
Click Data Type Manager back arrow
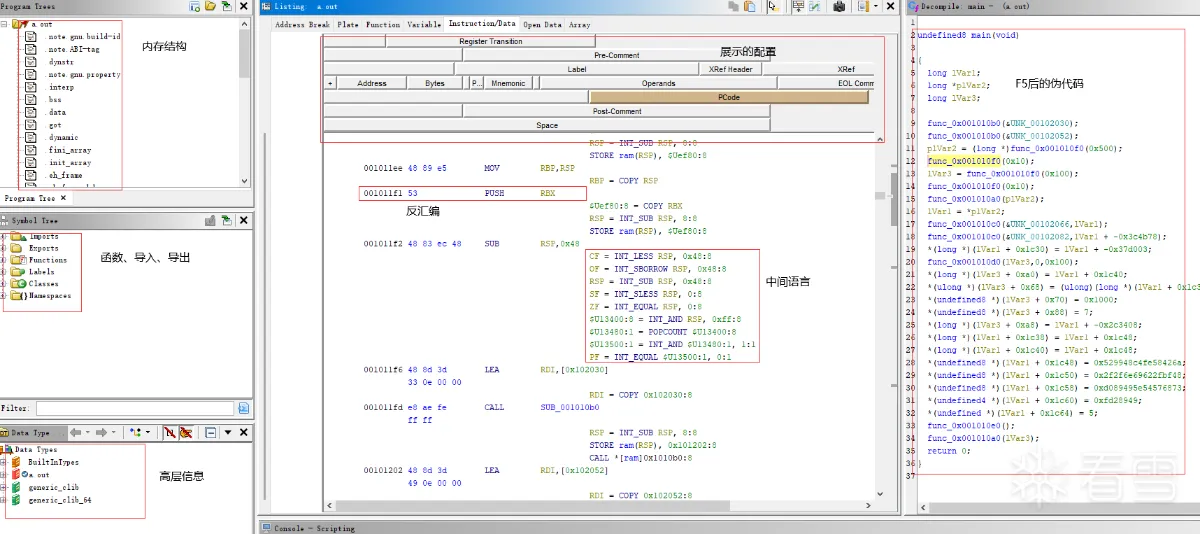click(75, 433)
